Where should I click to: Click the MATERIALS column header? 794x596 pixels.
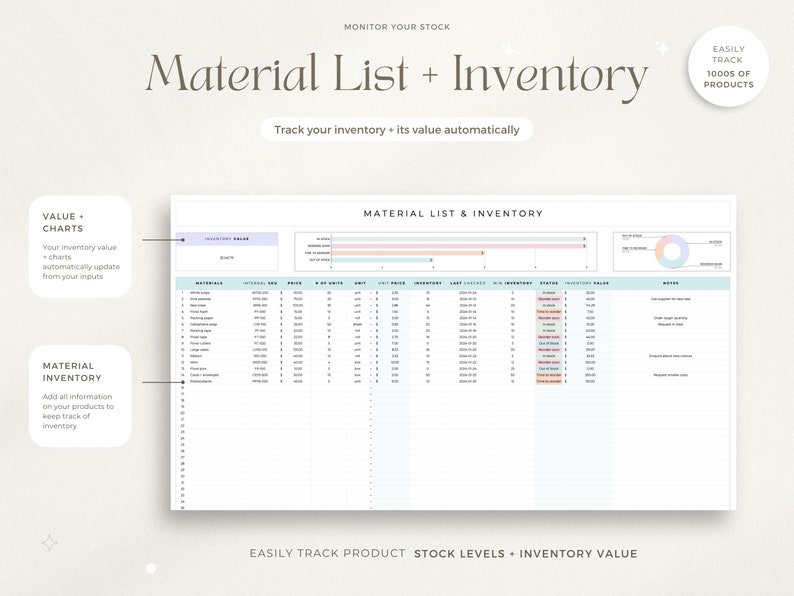coord(209,283)
